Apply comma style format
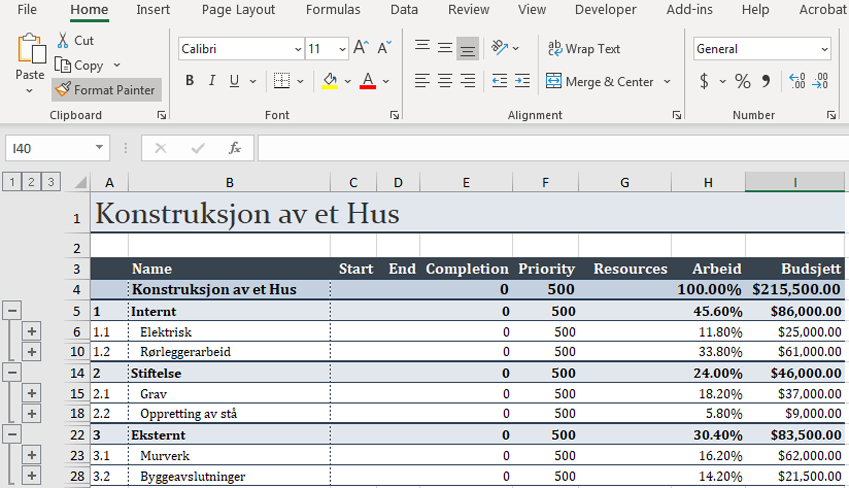The width and height of the screenshot is (849, 488). point(766,81)
